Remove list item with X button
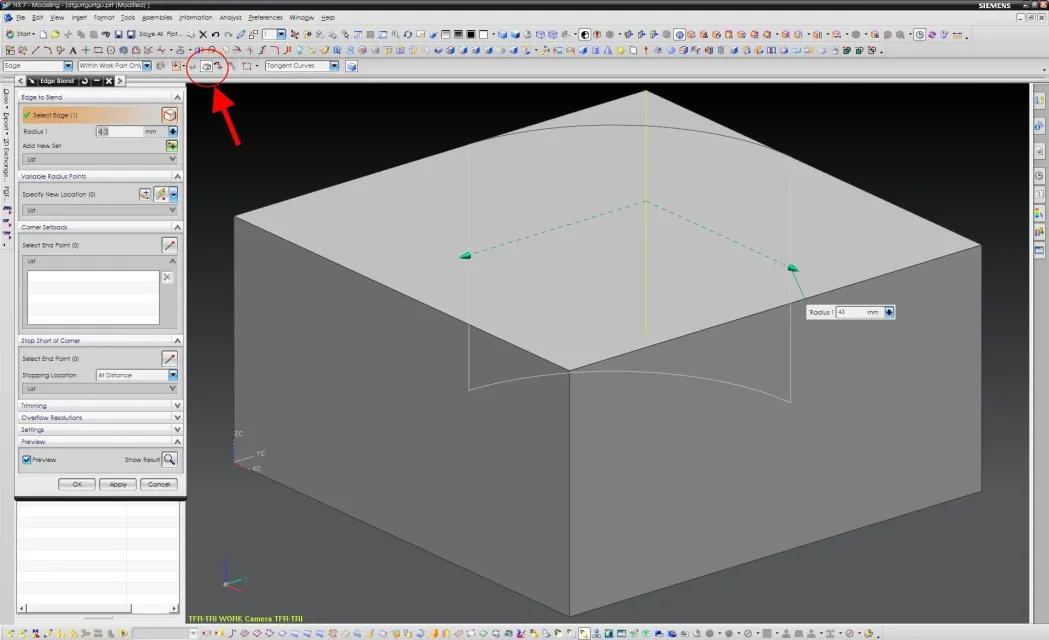1049x640 pixels. (168, 277)
